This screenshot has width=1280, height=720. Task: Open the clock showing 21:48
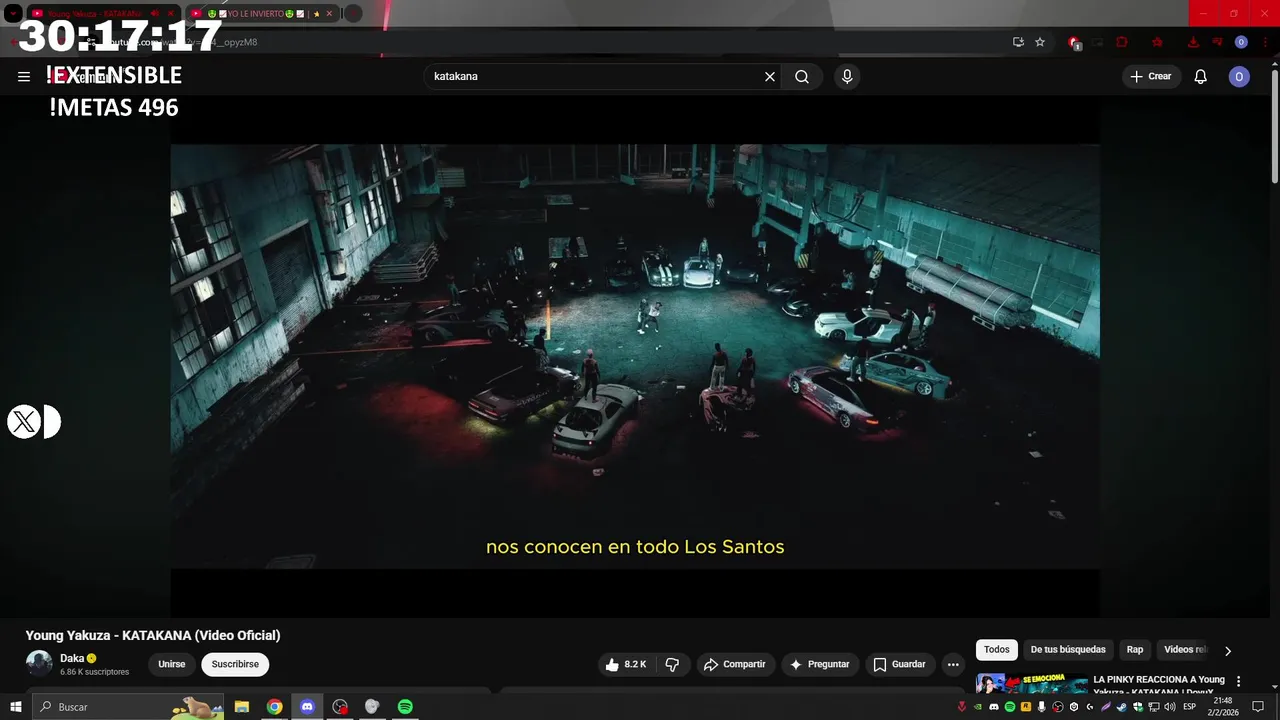[x=1223, y=707]
